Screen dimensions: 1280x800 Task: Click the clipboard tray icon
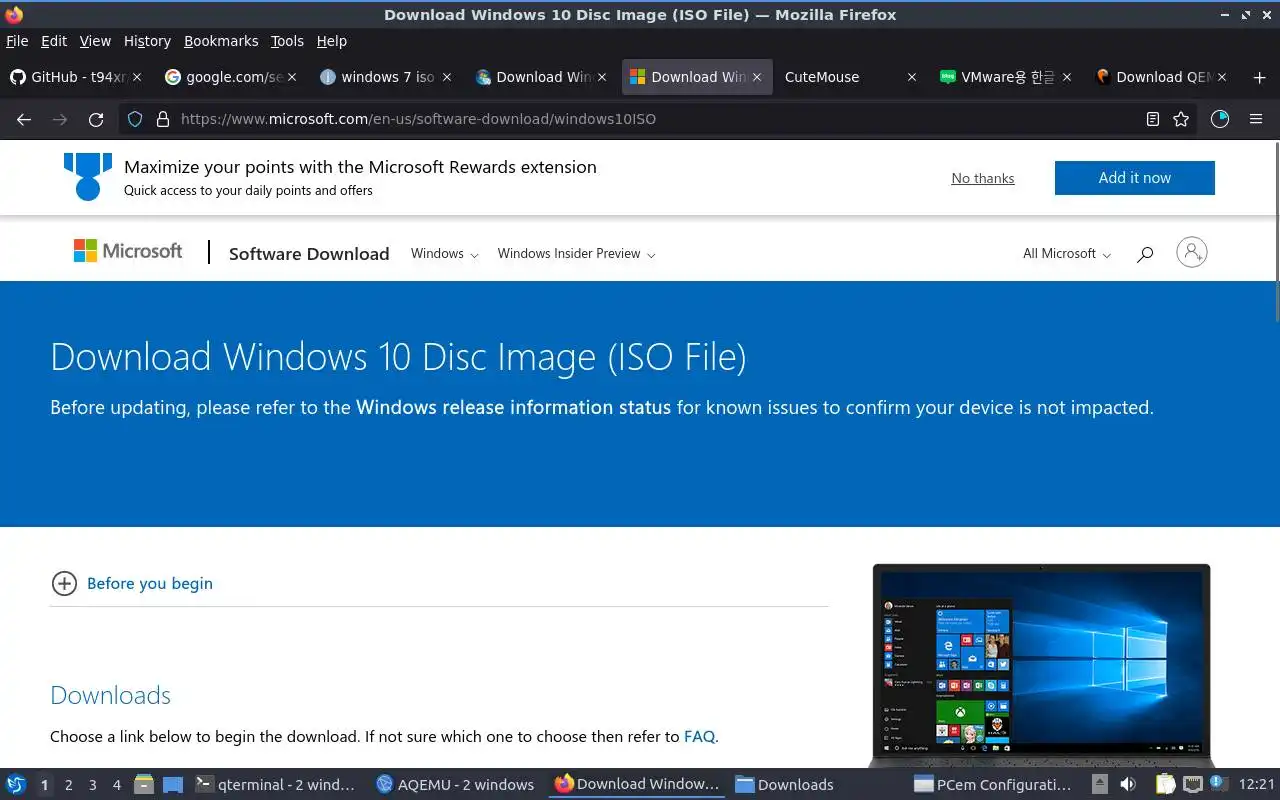tap(1165, 785)
